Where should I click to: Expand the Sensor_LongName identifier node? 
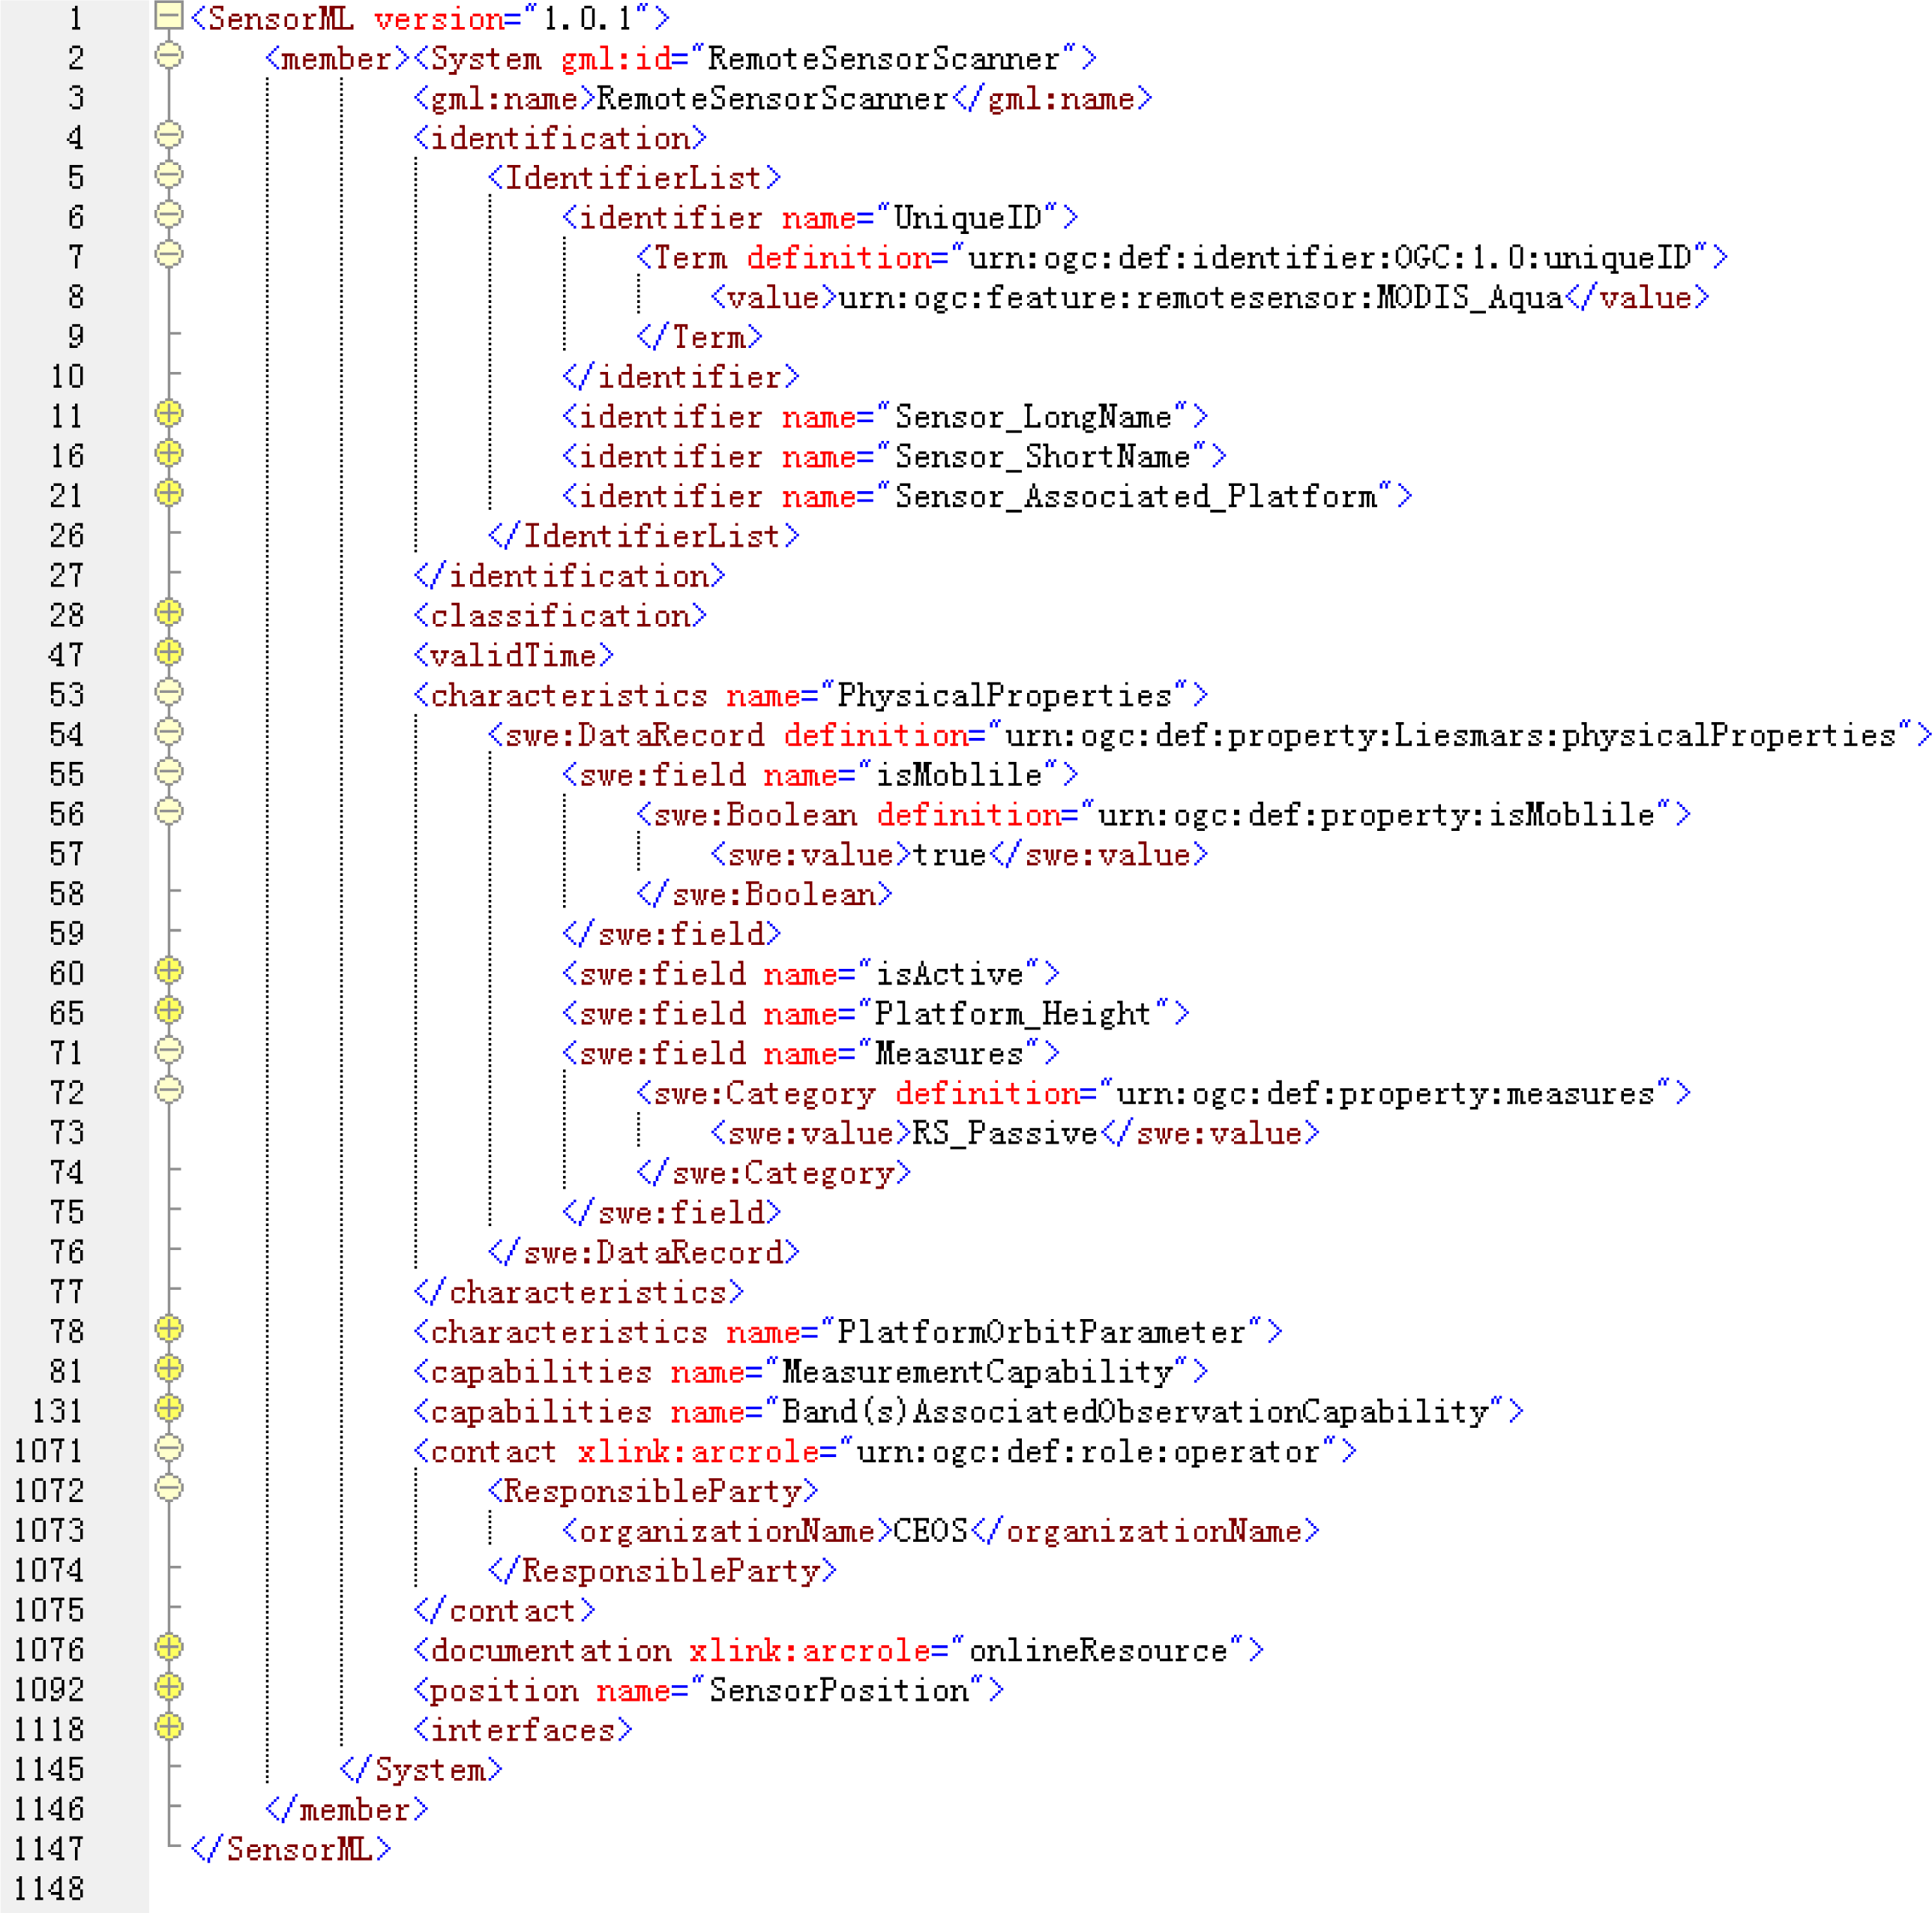169,413
